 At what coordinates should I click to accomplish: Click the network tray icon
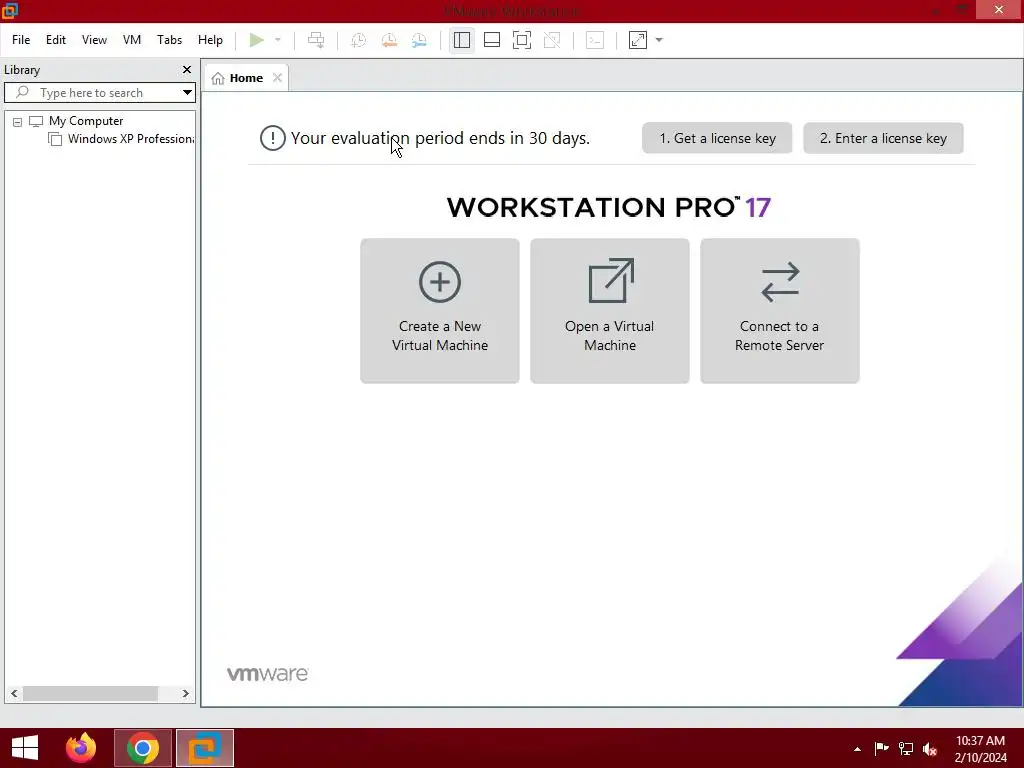pos(906,748)
